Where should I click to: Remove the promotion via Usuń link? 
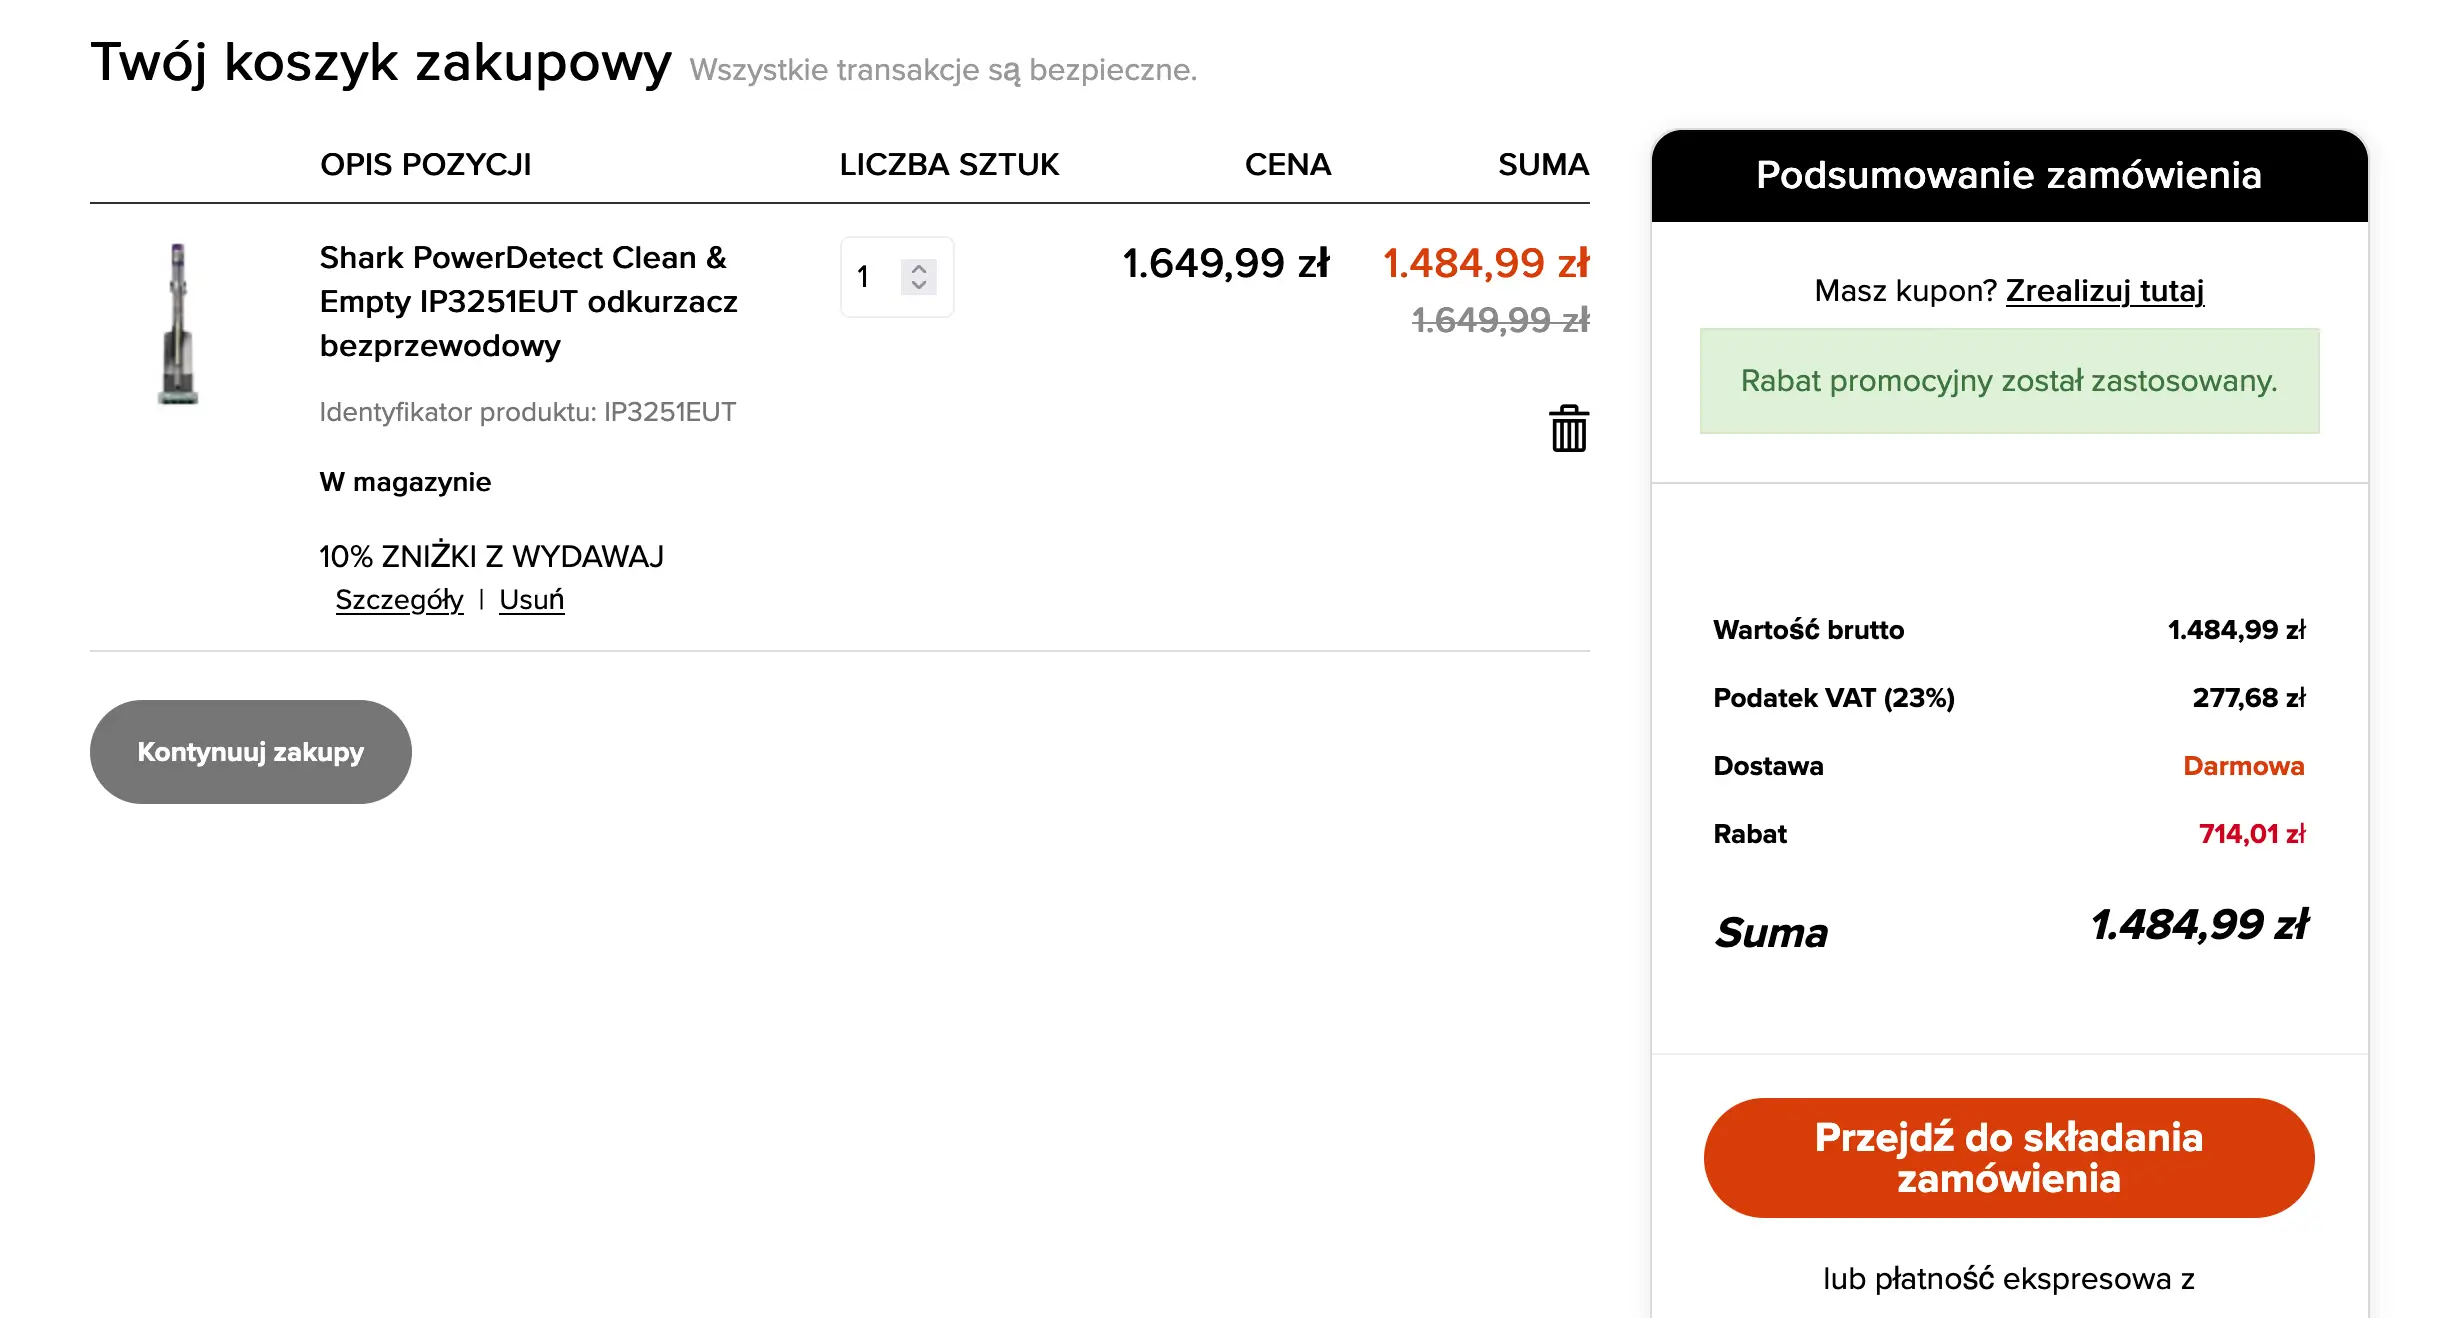[x=531, y=600]
